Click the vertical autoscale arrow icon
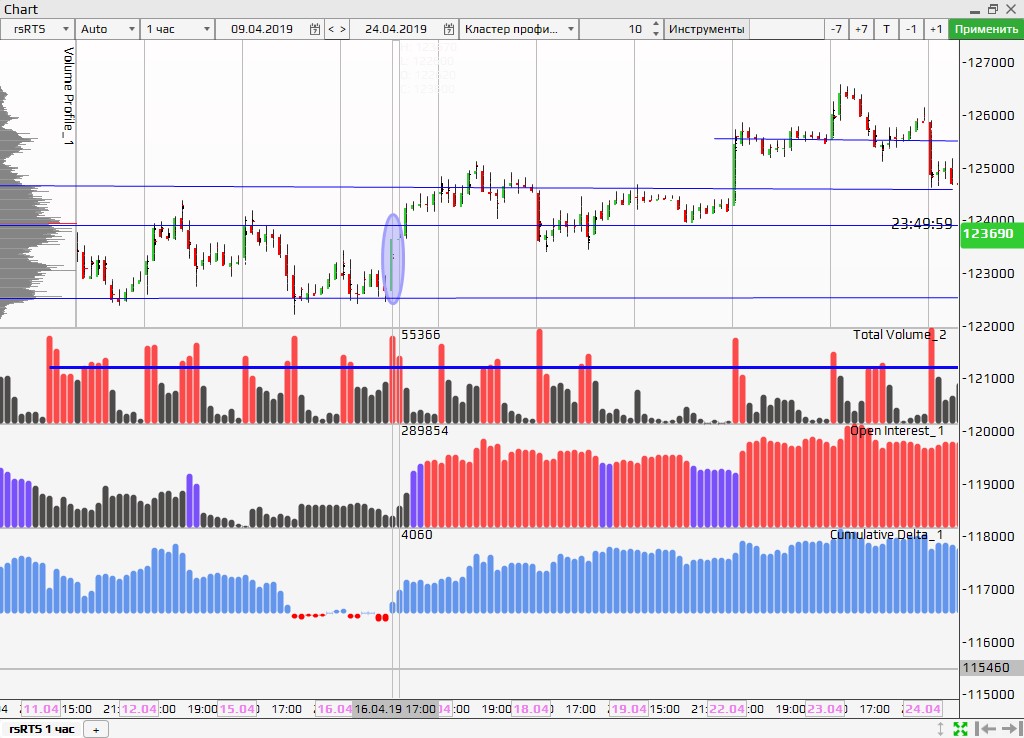This screenshot has height=738, width=1024. point(940,729)
